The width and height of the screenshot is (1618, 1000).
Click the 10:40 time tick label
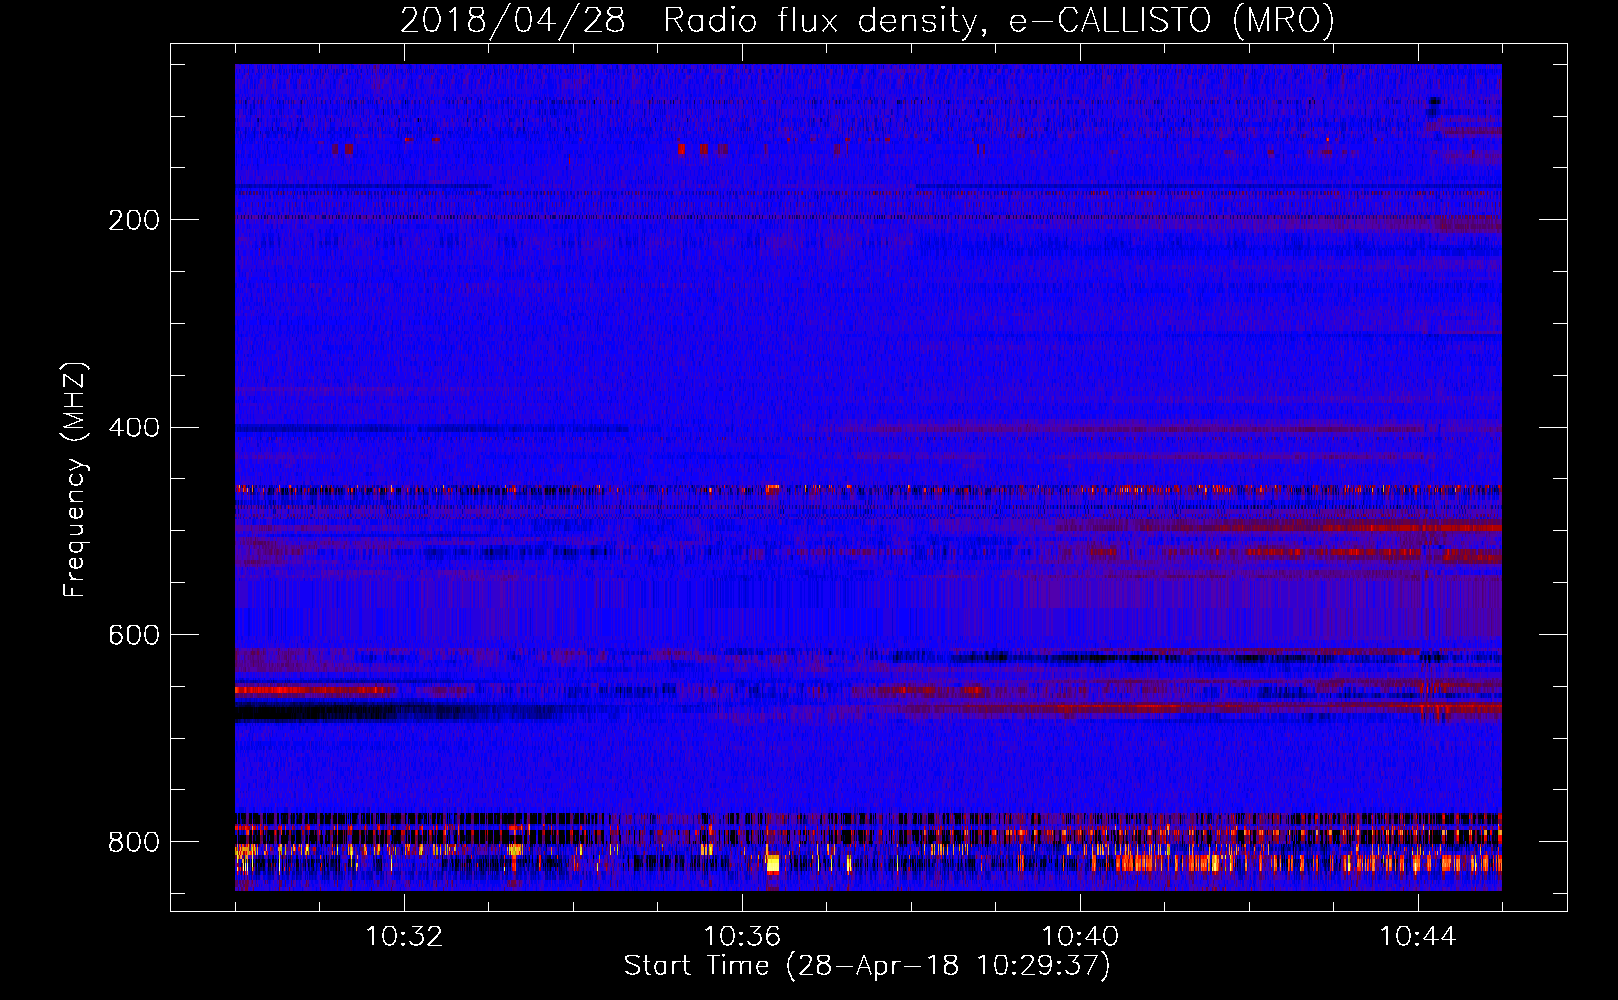point(1080,937)
